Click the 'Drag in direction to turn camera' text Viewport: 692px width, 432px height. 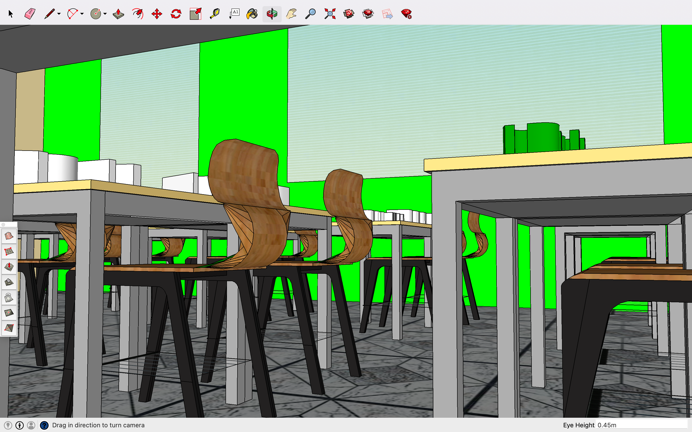(98, 425)
